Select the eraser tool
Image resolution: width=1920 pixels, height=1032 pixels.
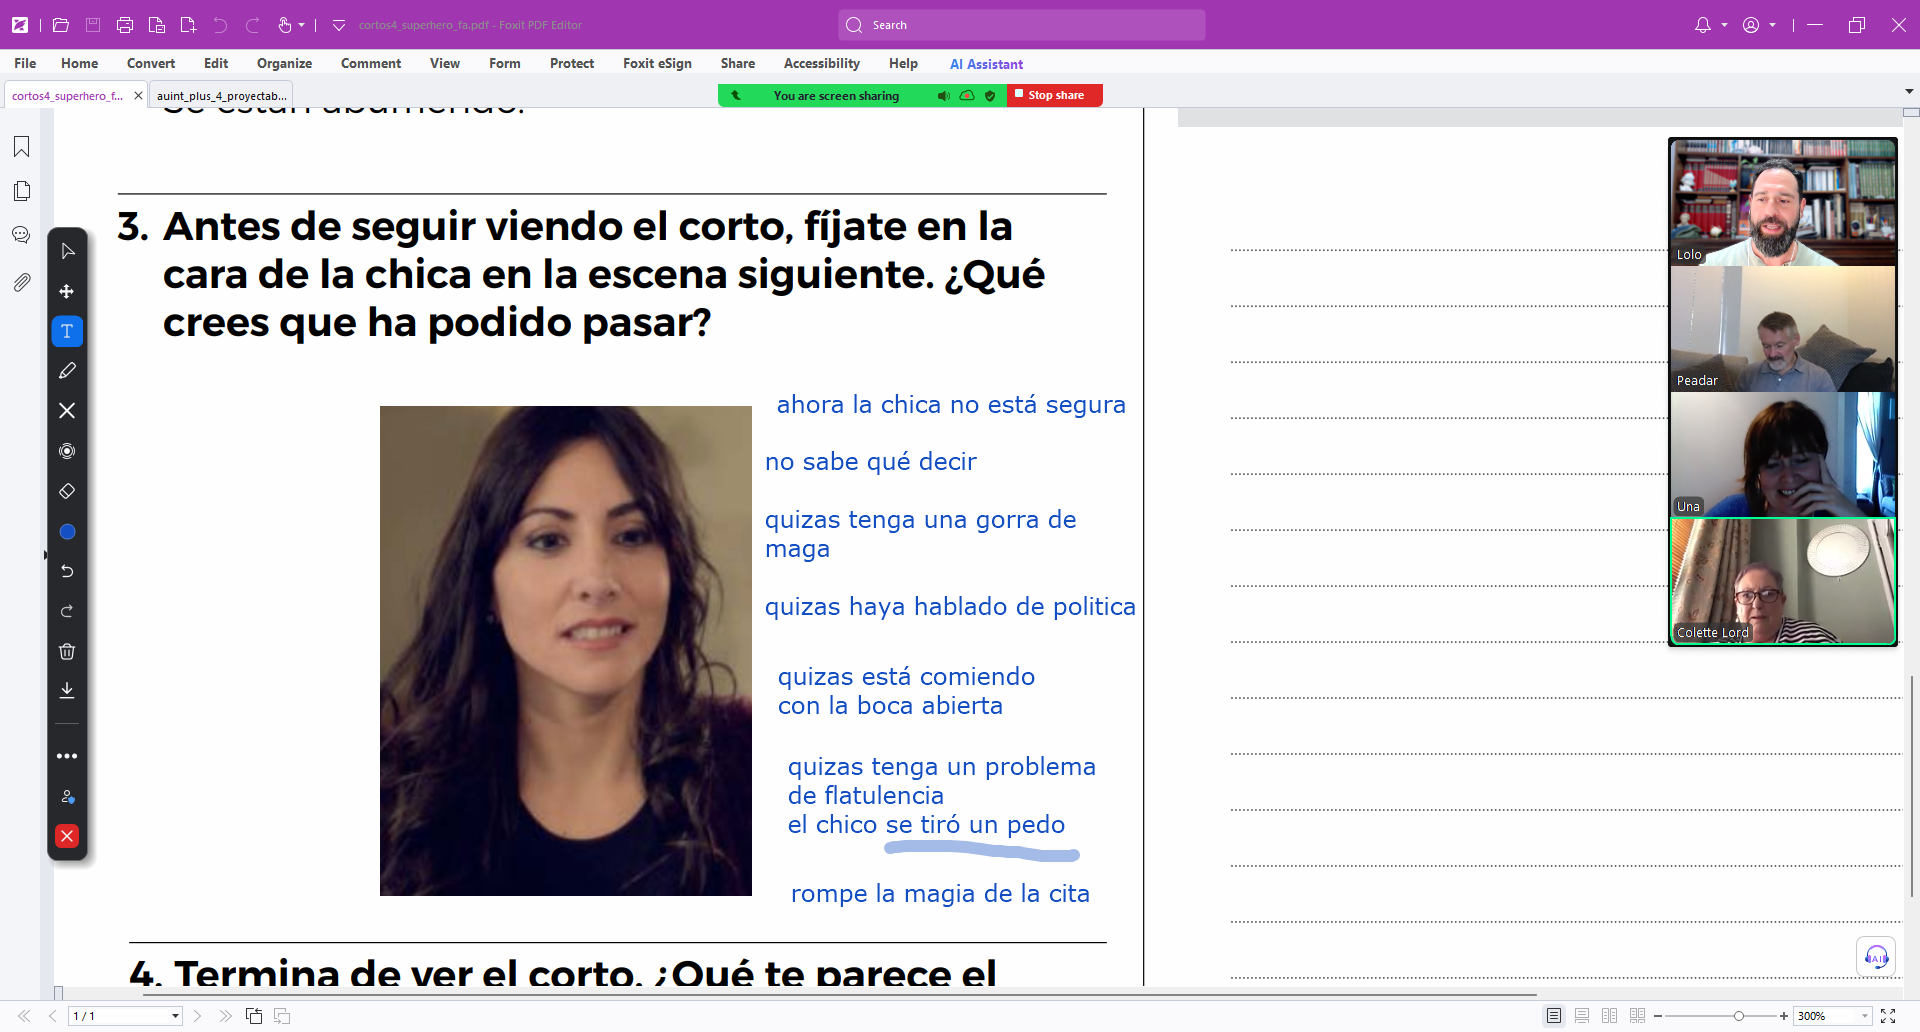point(67,491)
